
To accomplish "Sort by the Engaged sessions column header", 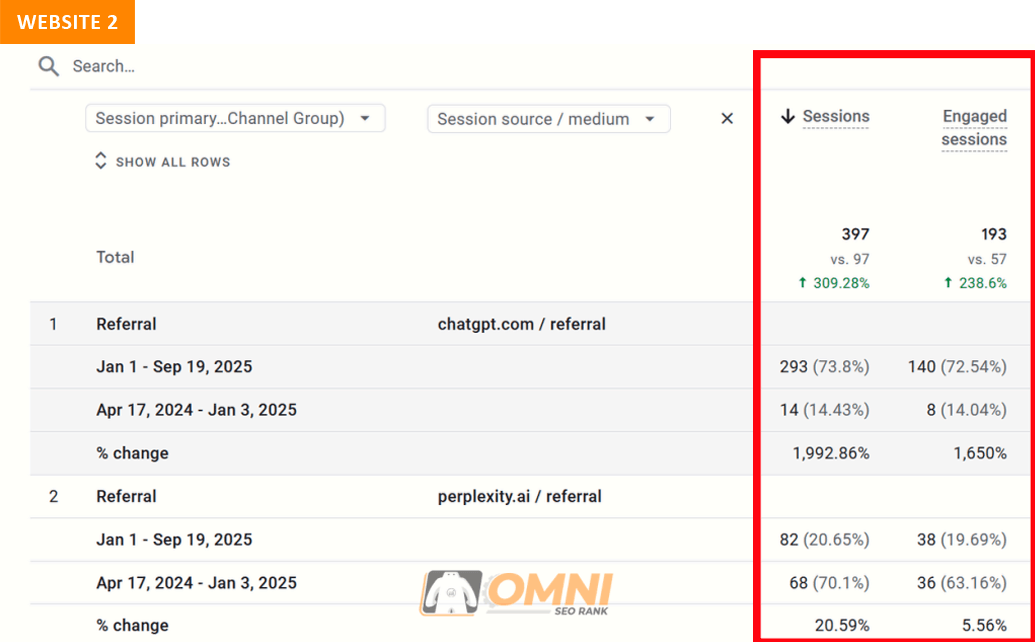I will (x=974, y=128).
